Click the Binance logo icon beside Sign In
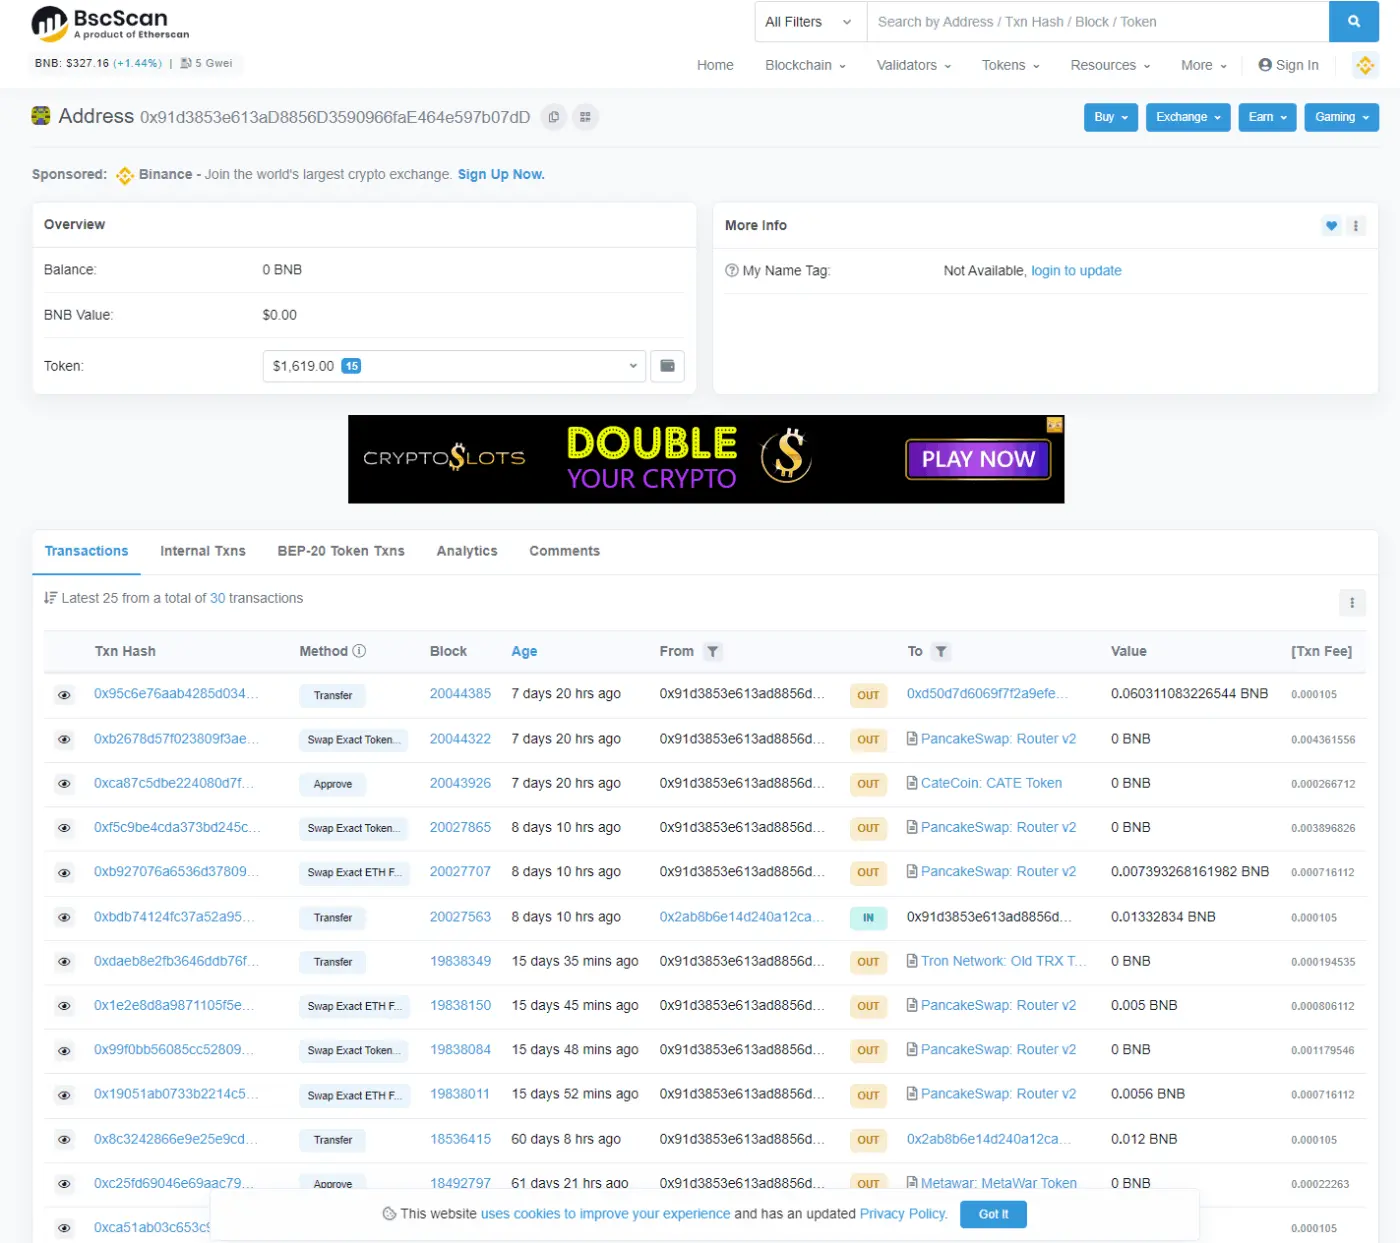Image resolution: width=1400 pixels, height=1243 pixels. 1365,65
